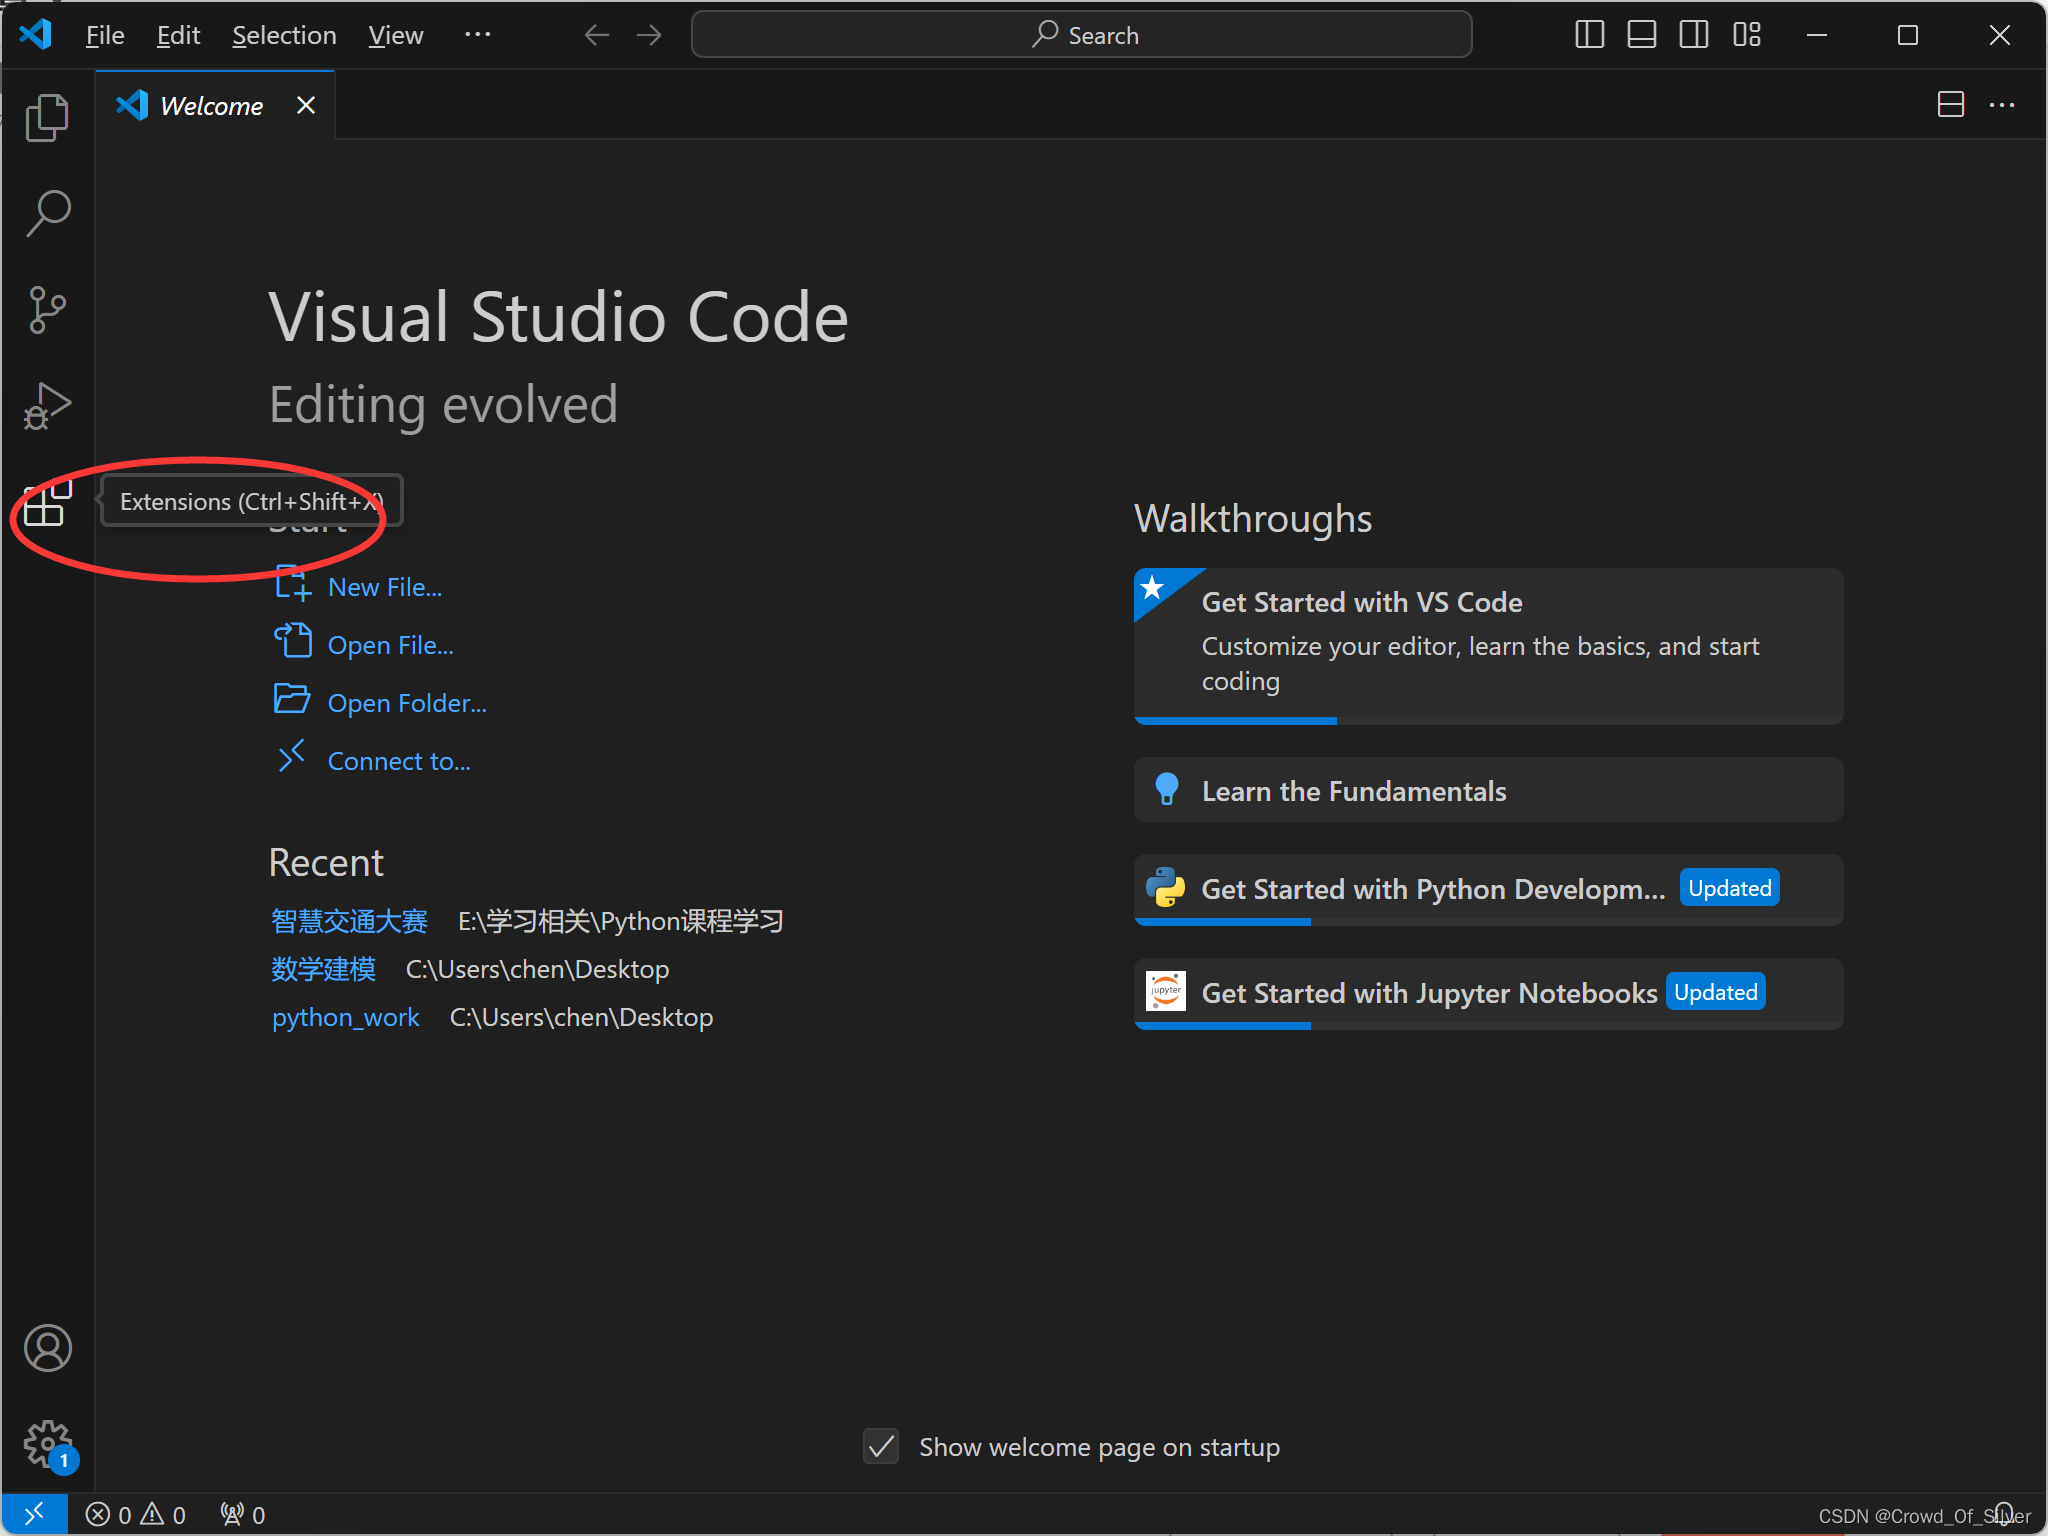
Task: Open the Explorer view in activity bar
Action: [47, 118]
